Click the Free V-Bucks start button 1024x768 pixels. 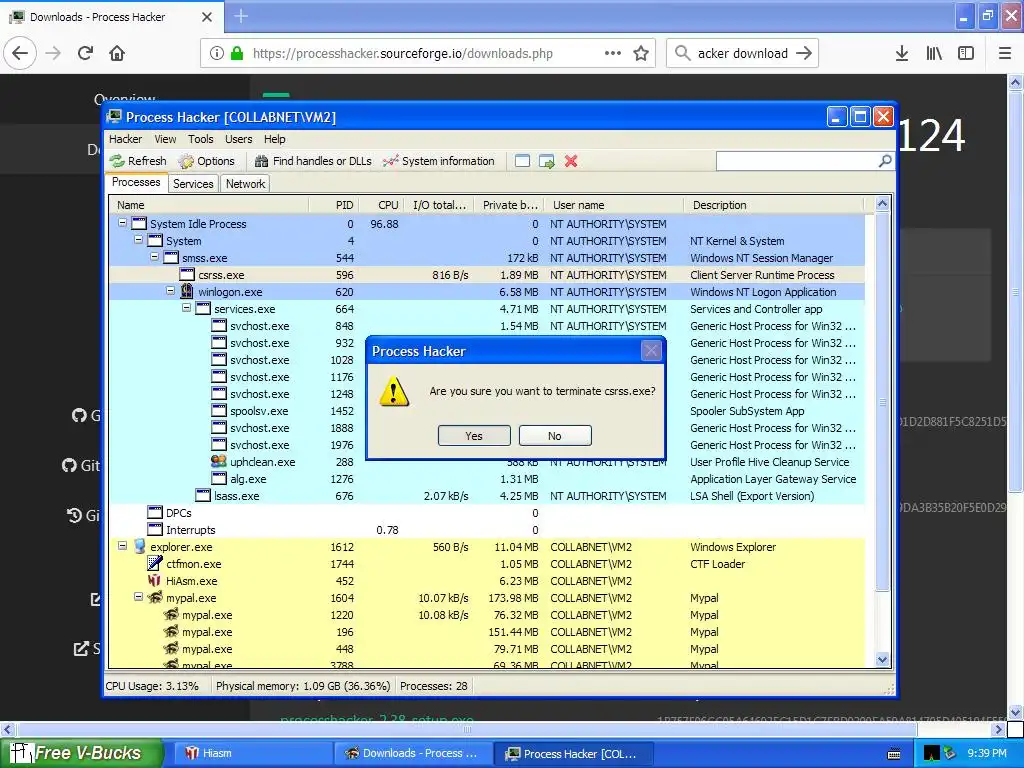82,753
